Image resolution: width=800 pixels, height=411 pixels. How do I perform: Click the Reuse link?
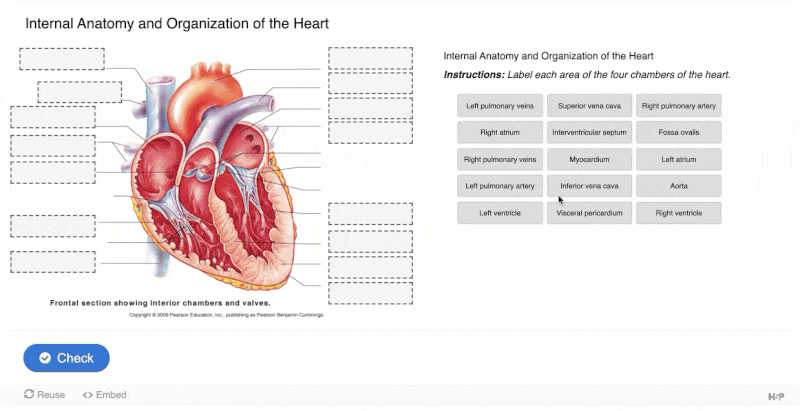click(44, 395)
